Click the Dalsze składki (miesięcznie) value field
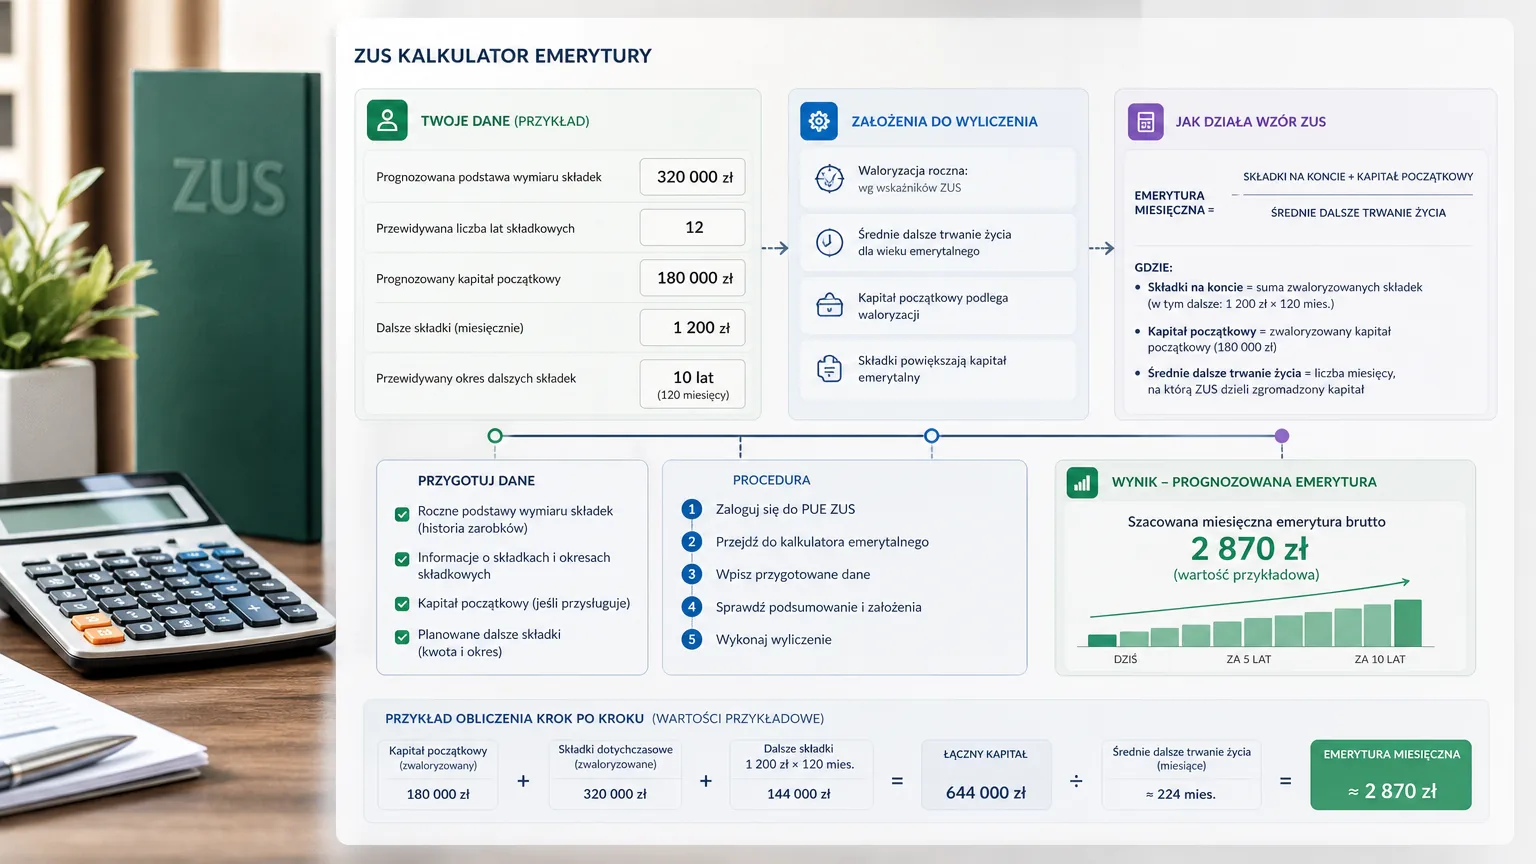Image resolution: width=1536 pixels, height=864 pixels. click(693, 328)
